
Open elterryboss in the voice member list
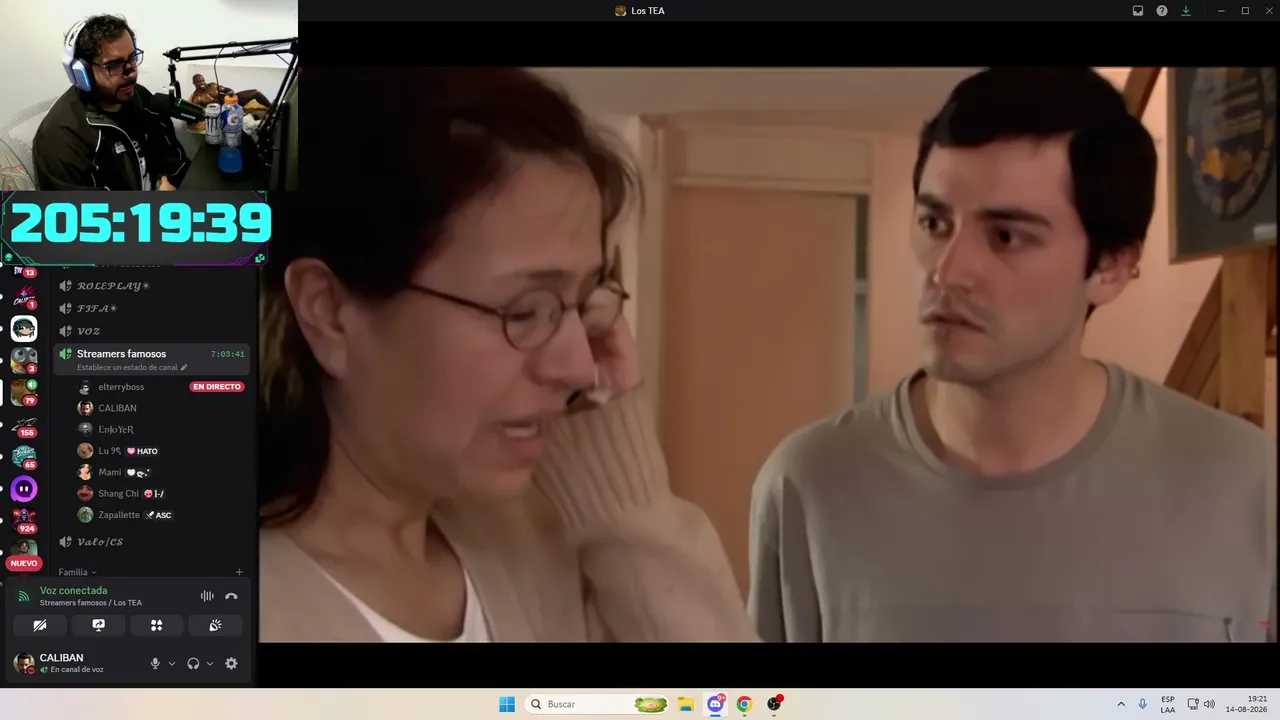click(x=121, y=387)
